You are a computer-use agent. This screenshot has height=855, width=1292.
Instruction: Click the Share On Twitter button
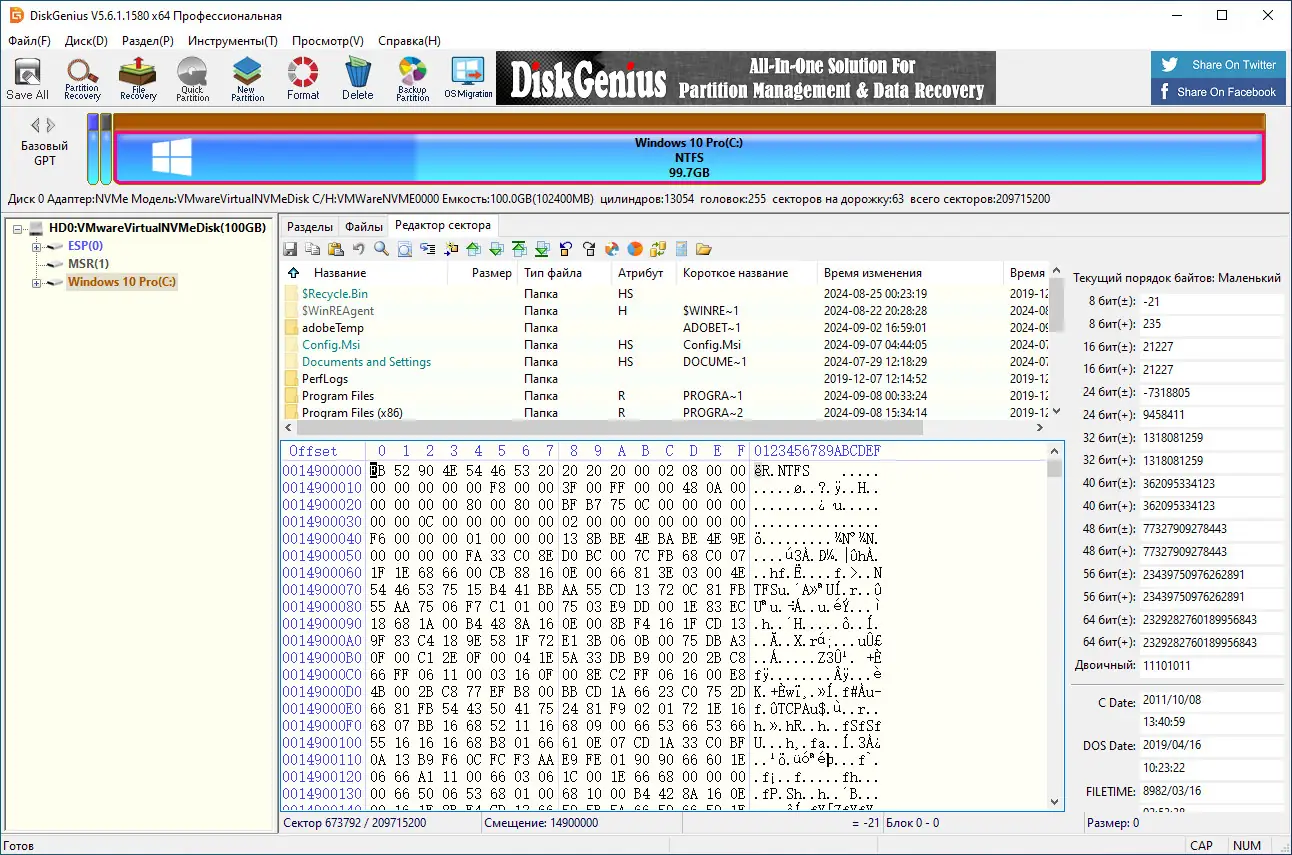point(1217,65)
